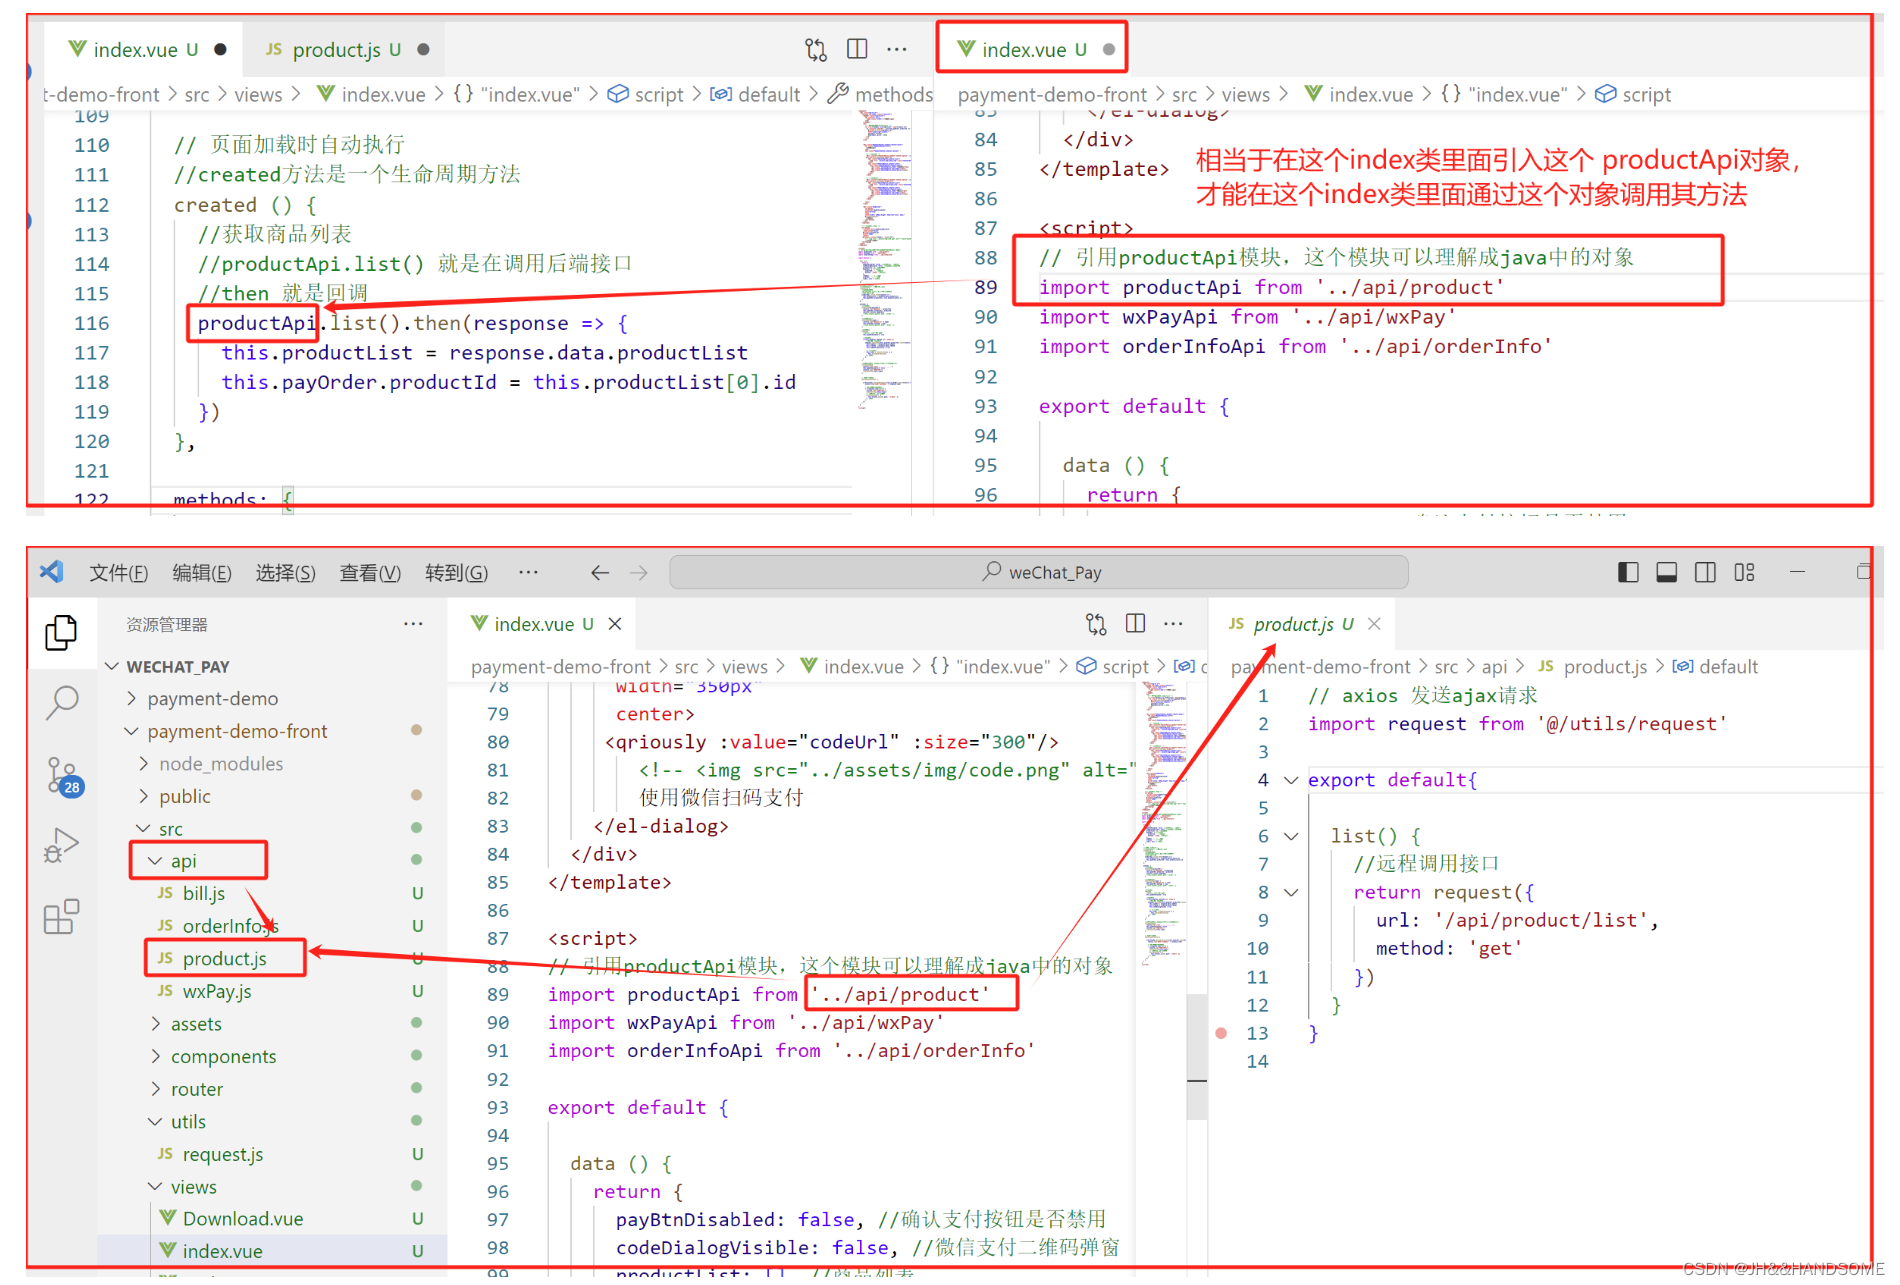Image resolution: width=1900 pixels, height=1285 pixels.
Task: Click the top-left editor minimap
Action: pyautogui.click(x=885, y=260)
